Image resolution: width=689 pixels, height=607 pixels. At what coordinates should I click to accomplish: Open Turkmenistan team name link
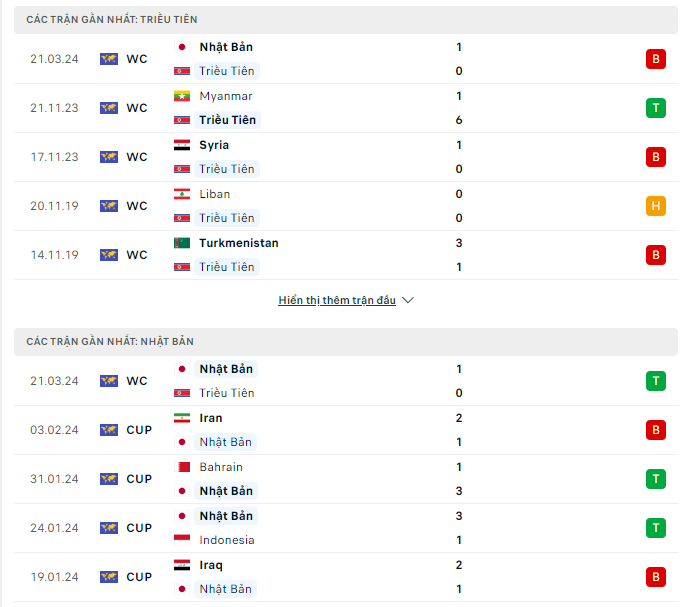click(x=239, y=243)
